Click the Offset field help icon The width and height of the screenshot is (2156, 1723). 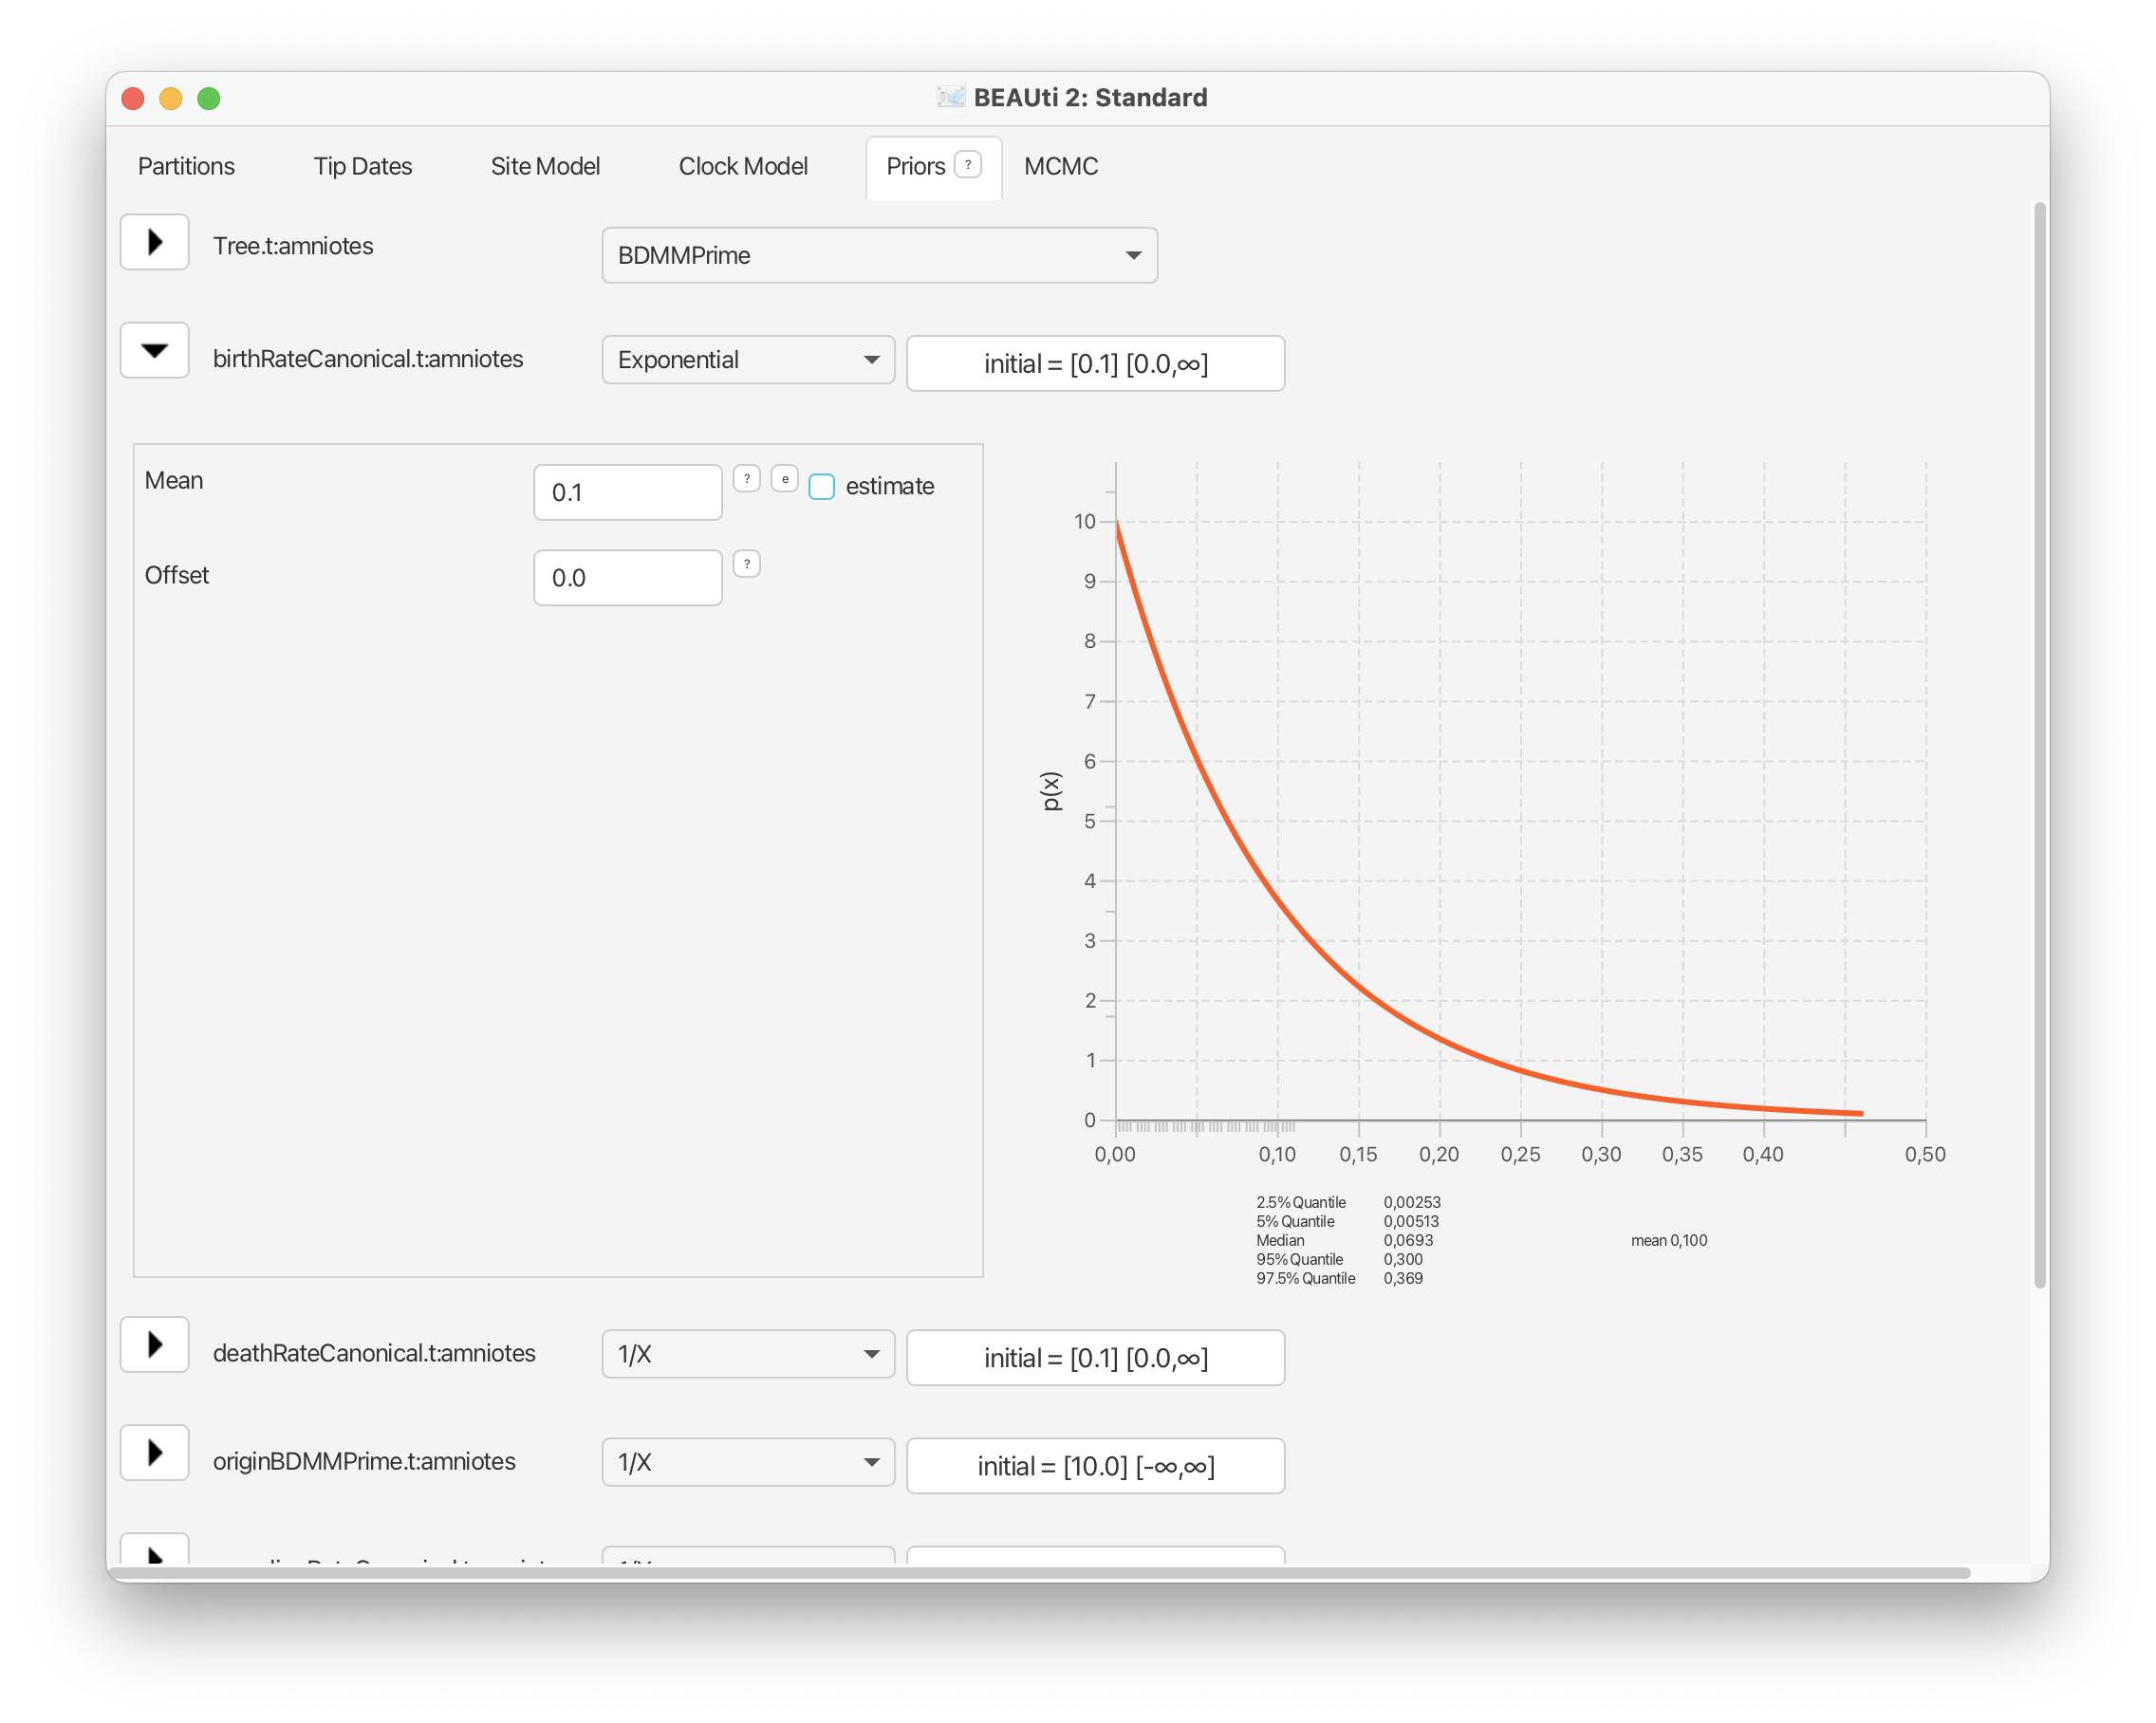[746, 564]
